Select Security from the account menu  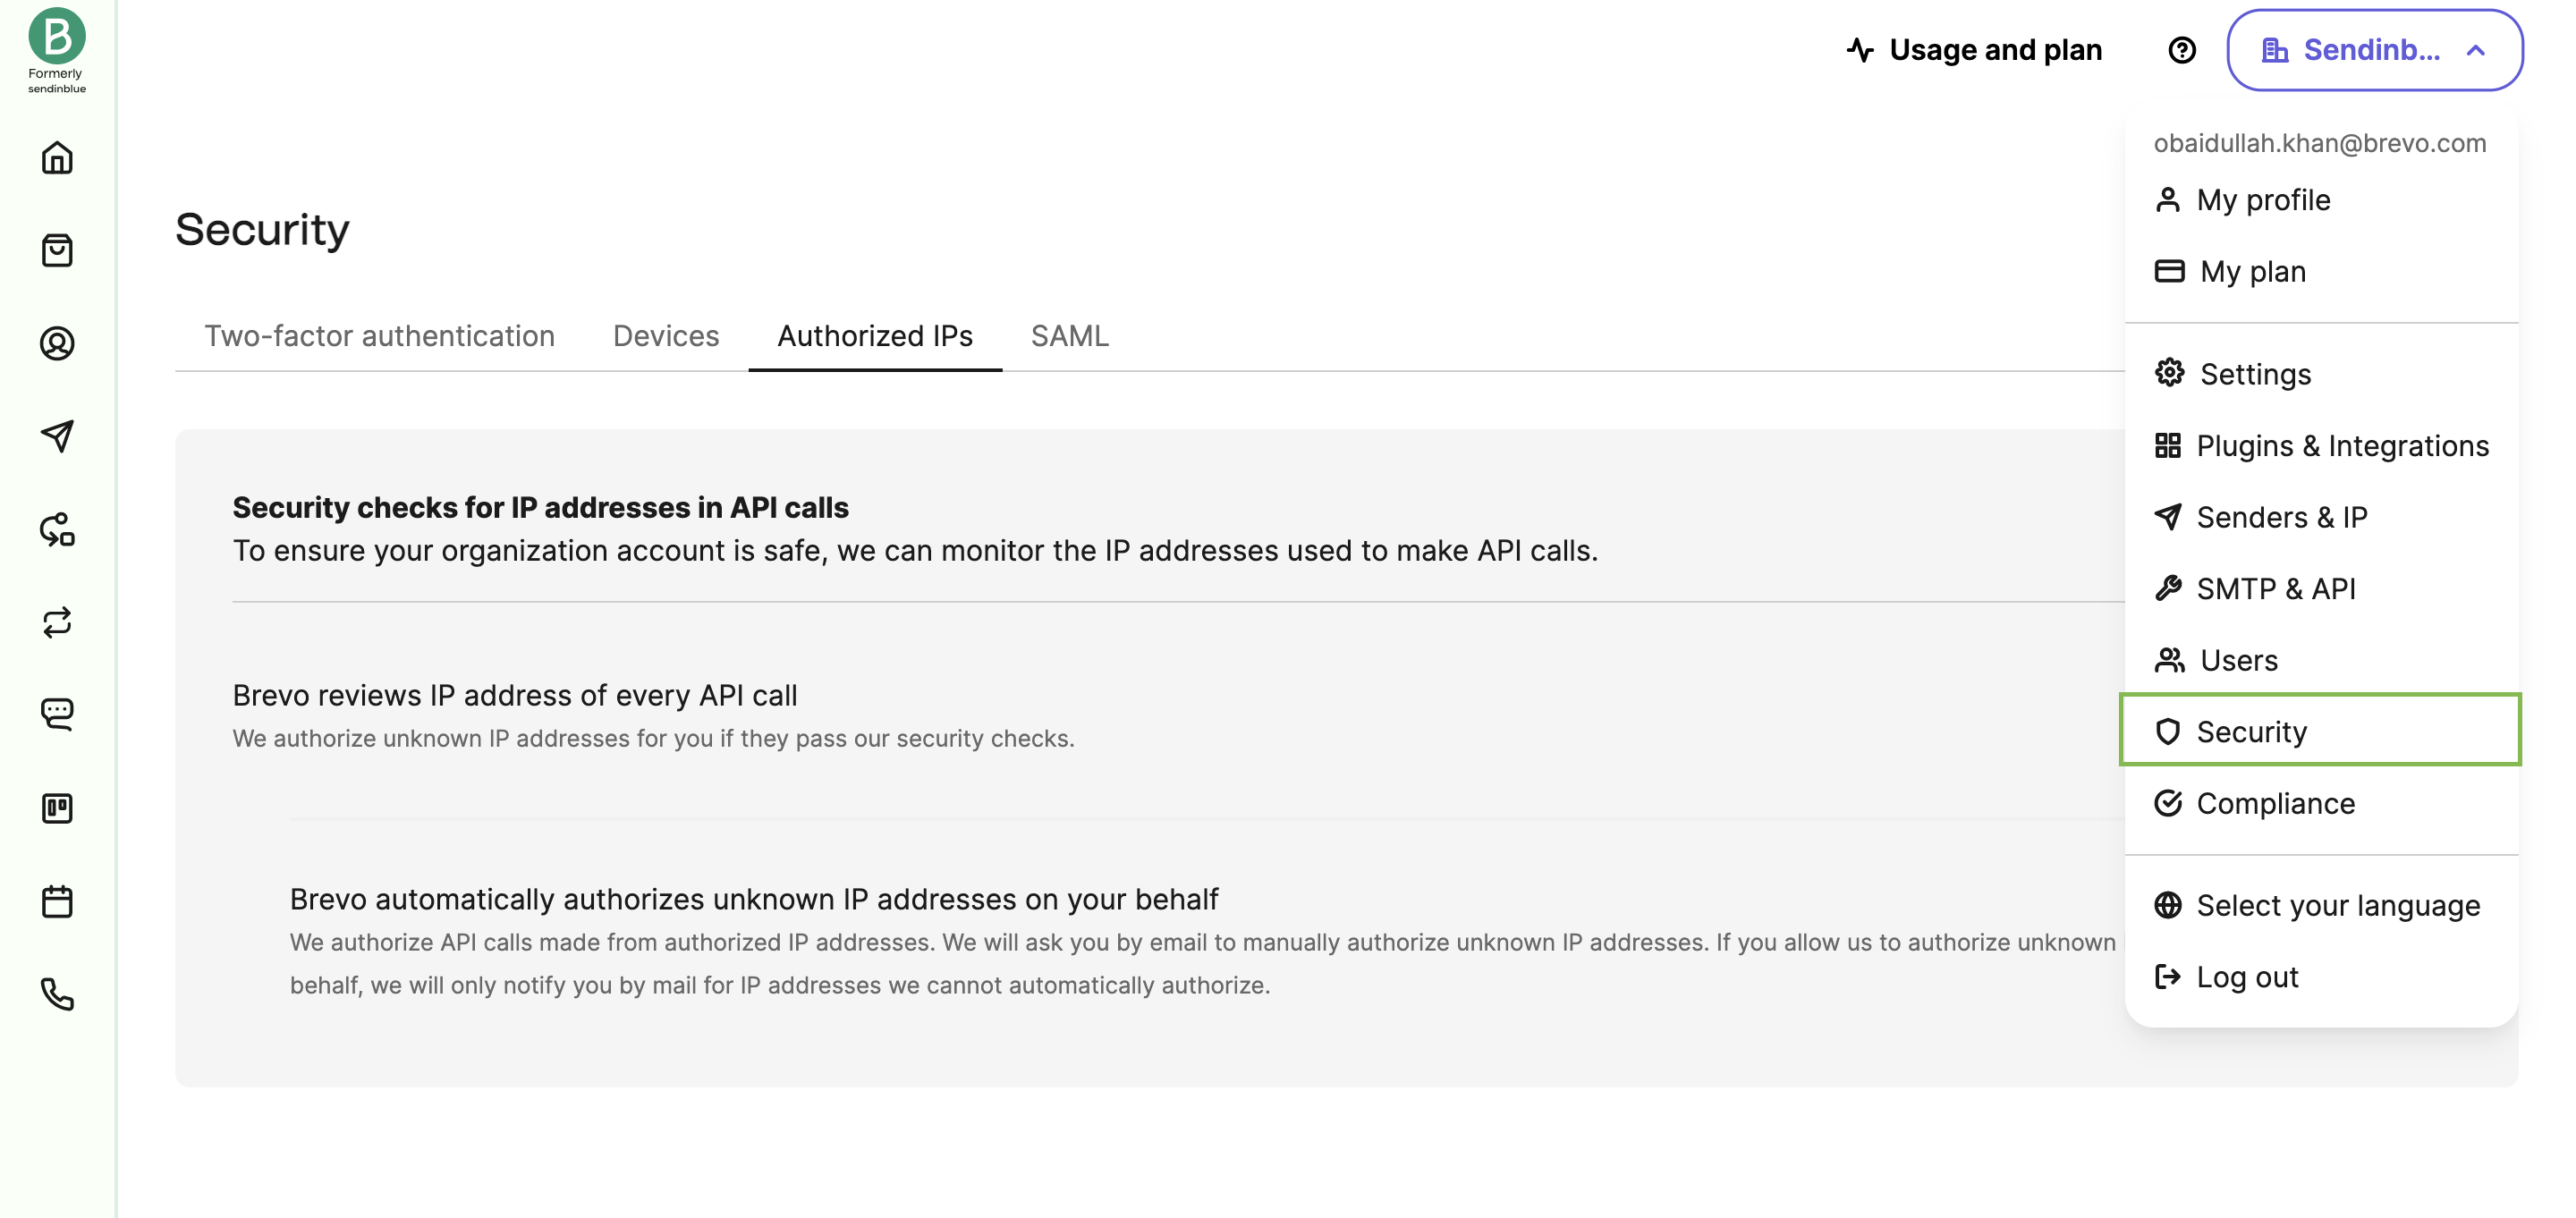pos(2252,731)
